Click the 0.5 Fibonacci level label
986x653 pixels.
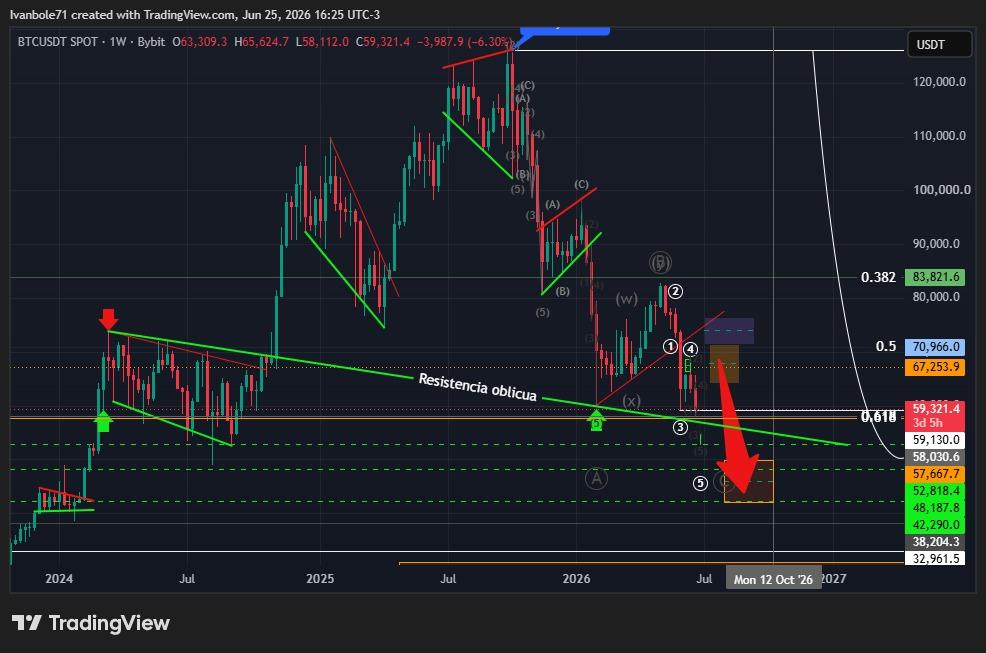click(886, 347)
